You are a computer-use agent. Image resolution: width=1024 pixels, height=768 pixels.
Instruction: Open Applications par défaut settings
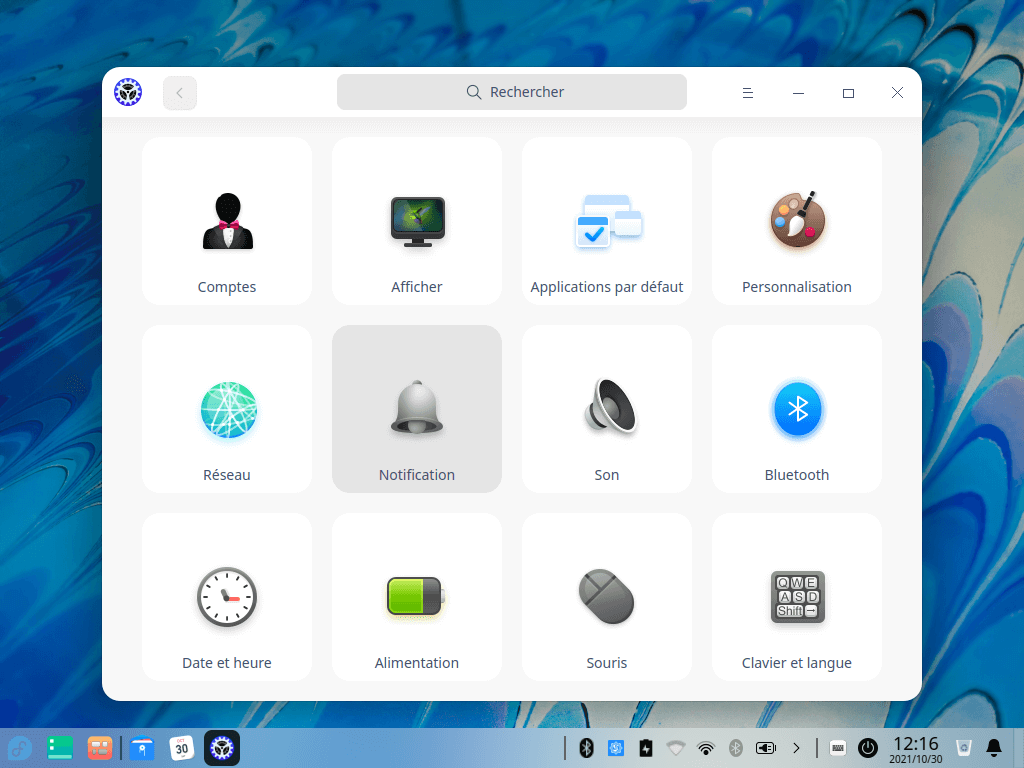click(x=607, y=221)
